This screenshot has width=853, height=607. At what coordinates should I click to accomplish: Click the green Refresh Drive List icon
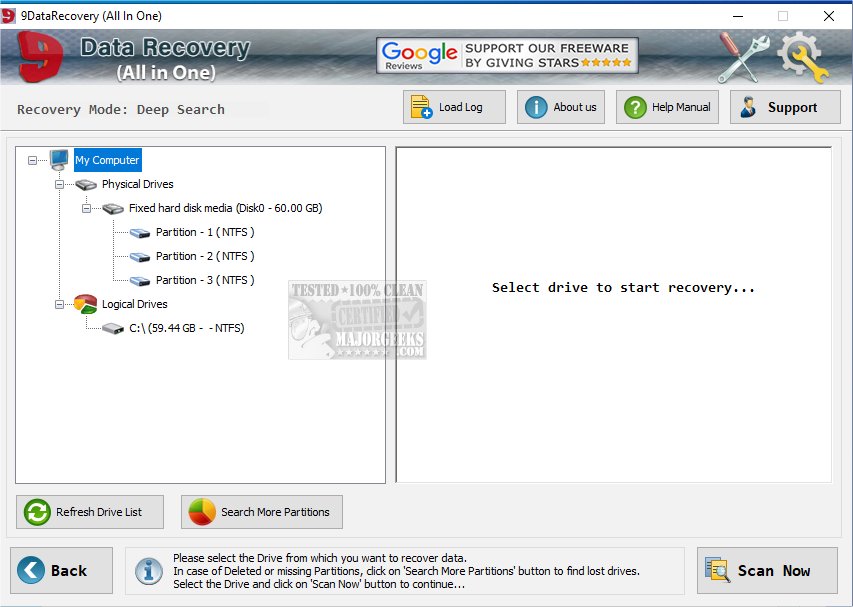point(37,512)
